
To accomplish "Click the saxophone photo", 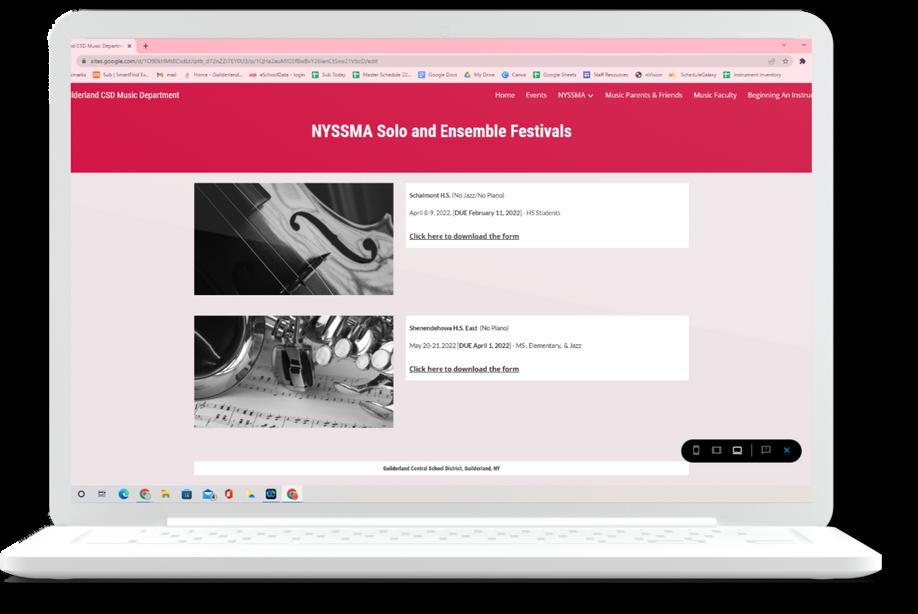I will [x=294, y=372].
